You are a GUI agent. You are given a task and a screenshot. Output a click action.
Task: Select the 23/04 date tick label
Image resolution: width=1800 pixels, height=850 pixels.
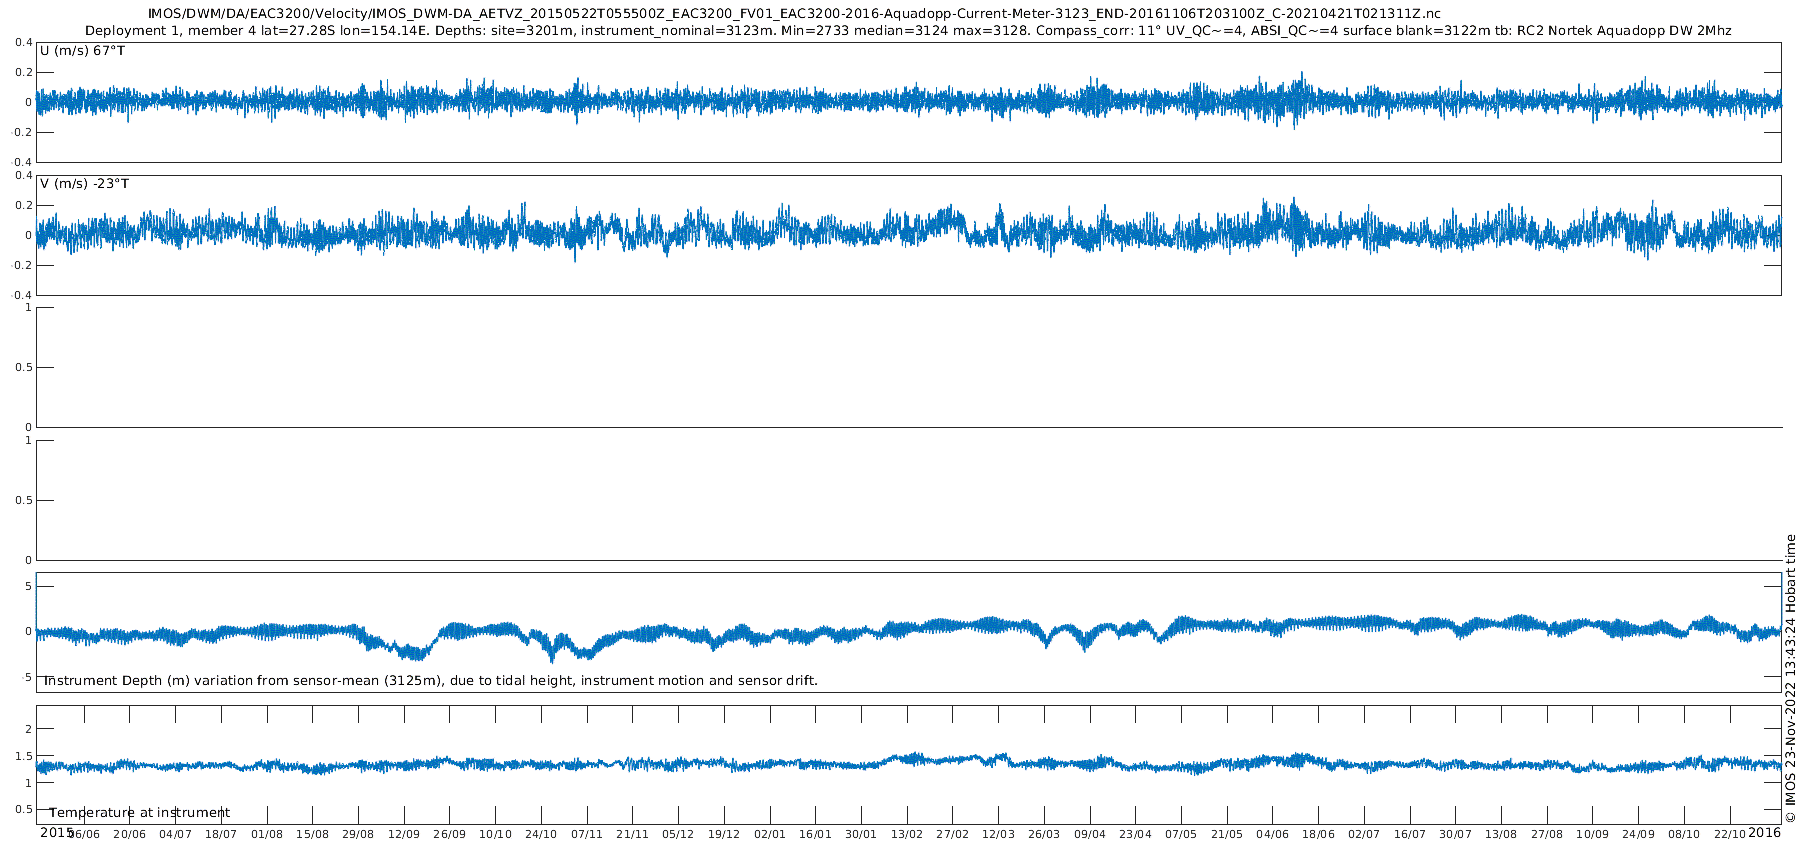(1135, 834)
